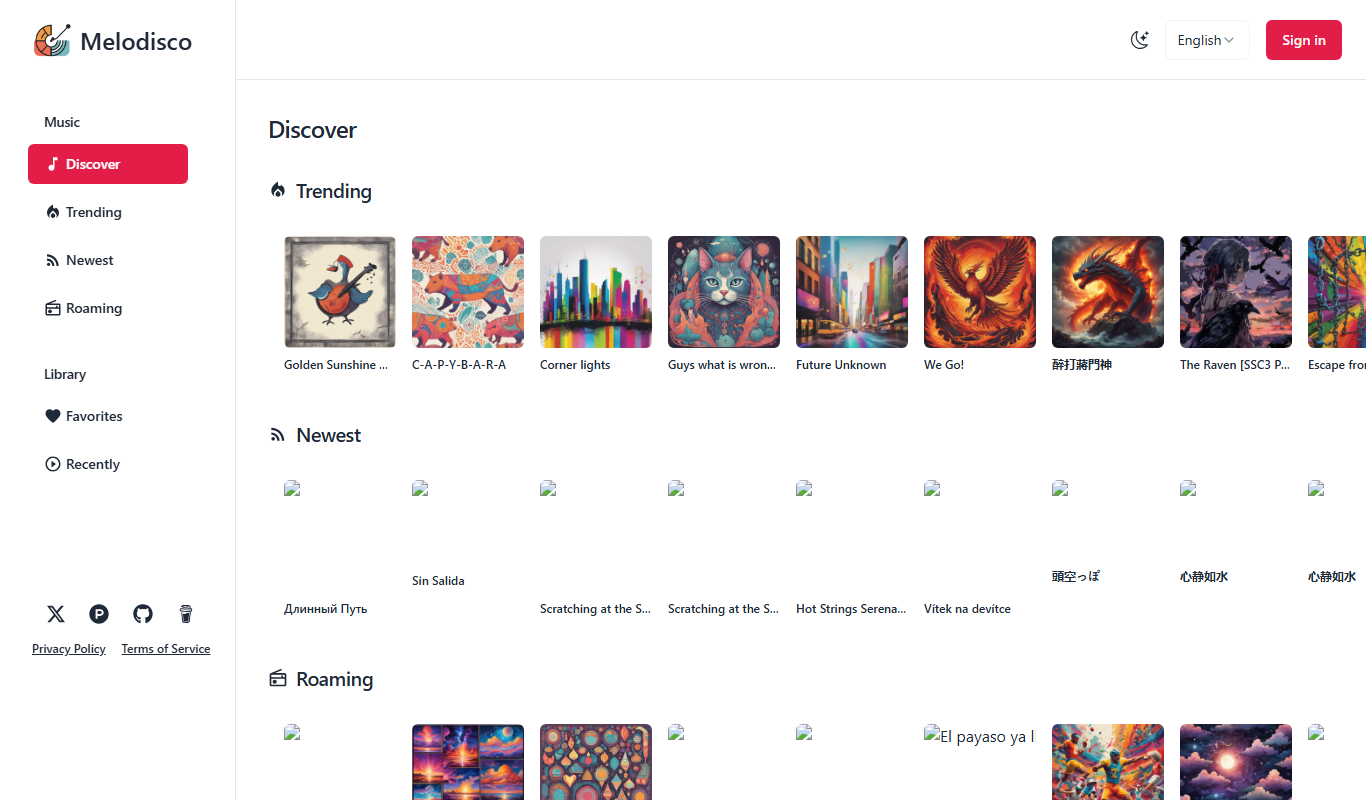This screenshot has height=800, width=1366.
Task: Toggle dark mode moon icon
Action: point(1140,40)
